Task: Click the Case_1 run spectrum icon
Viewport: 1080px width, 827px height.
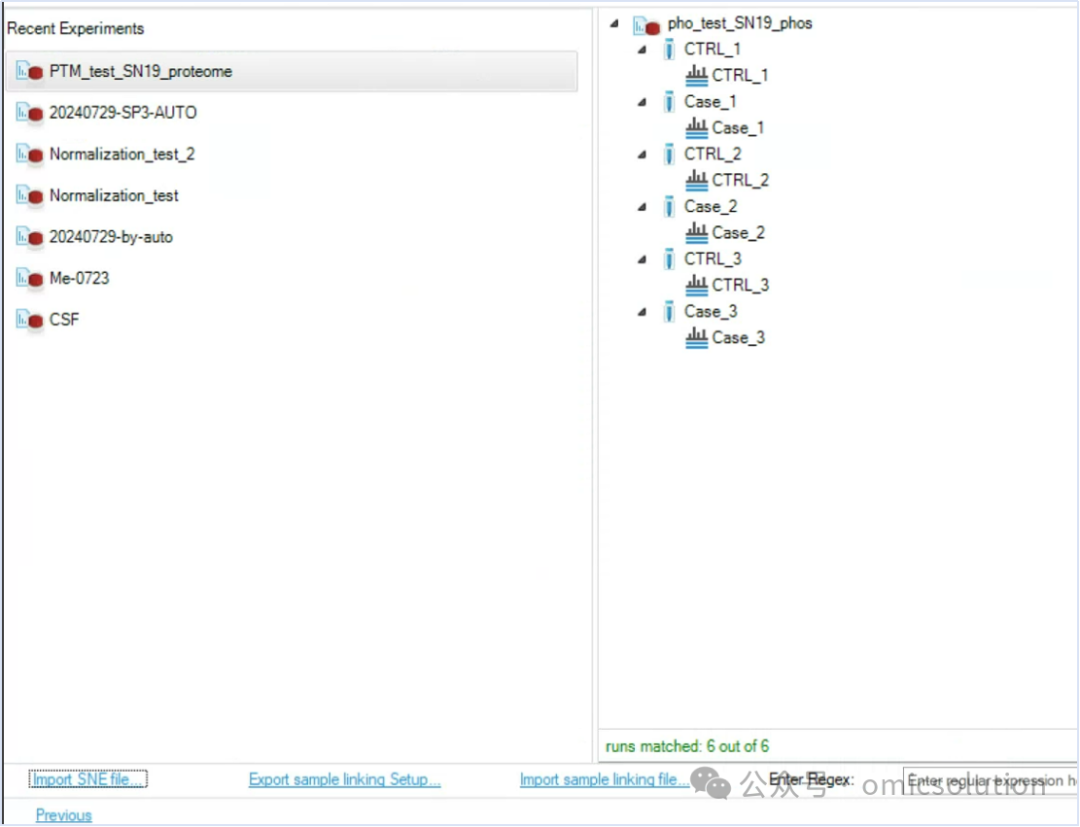Action: [x=696, y=127]
